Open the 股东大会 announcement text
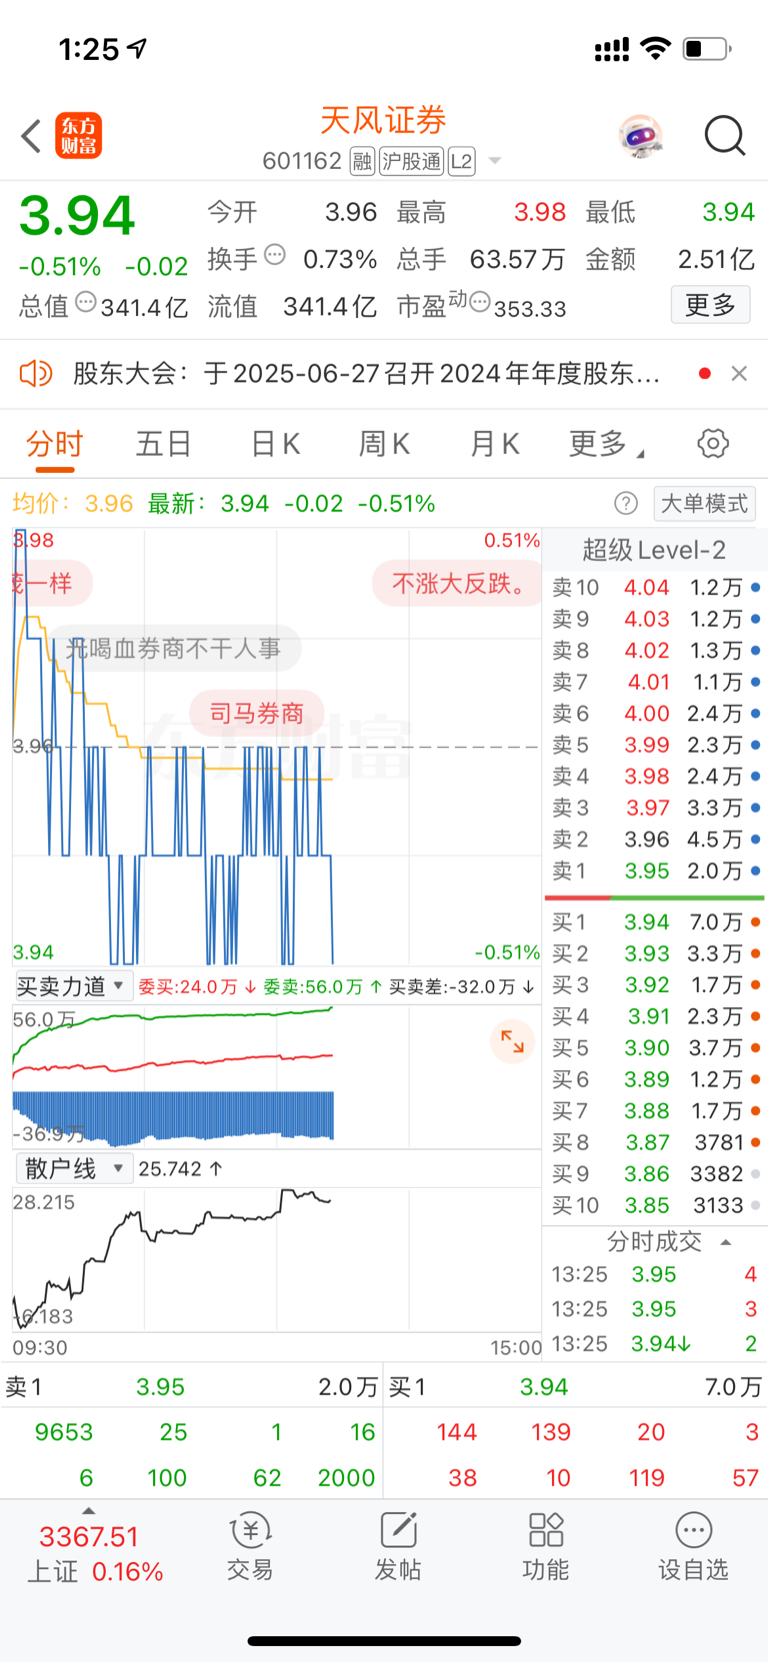 (x=366, y=373)
